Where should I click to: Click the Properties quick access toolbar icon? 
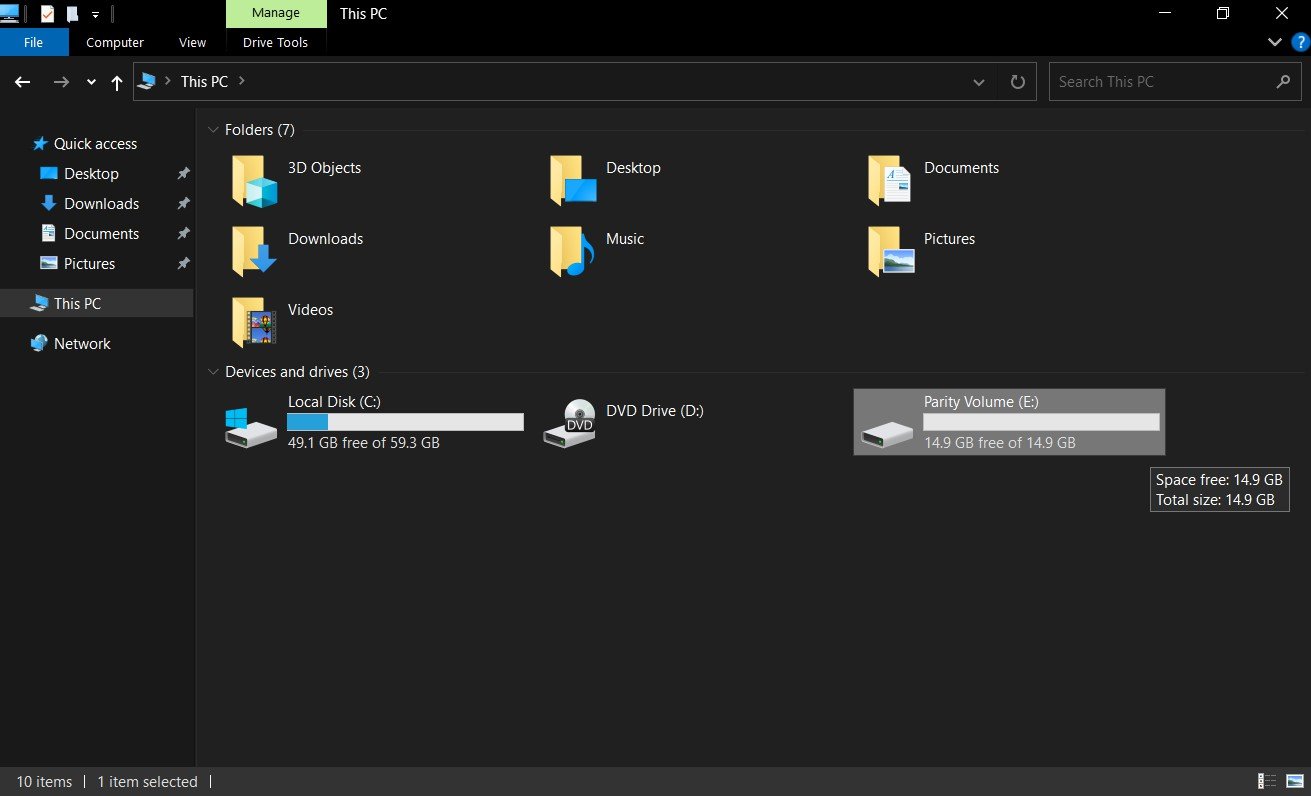click(47, 14)
